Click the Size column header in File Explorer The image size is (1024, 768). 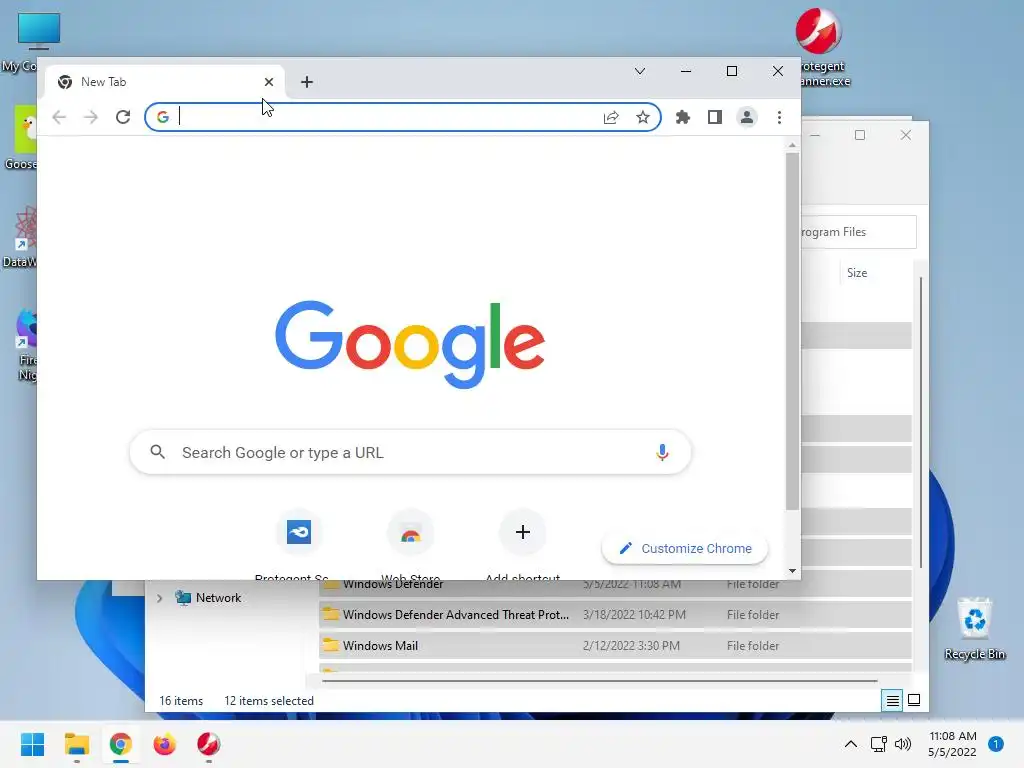click(857, 273)
